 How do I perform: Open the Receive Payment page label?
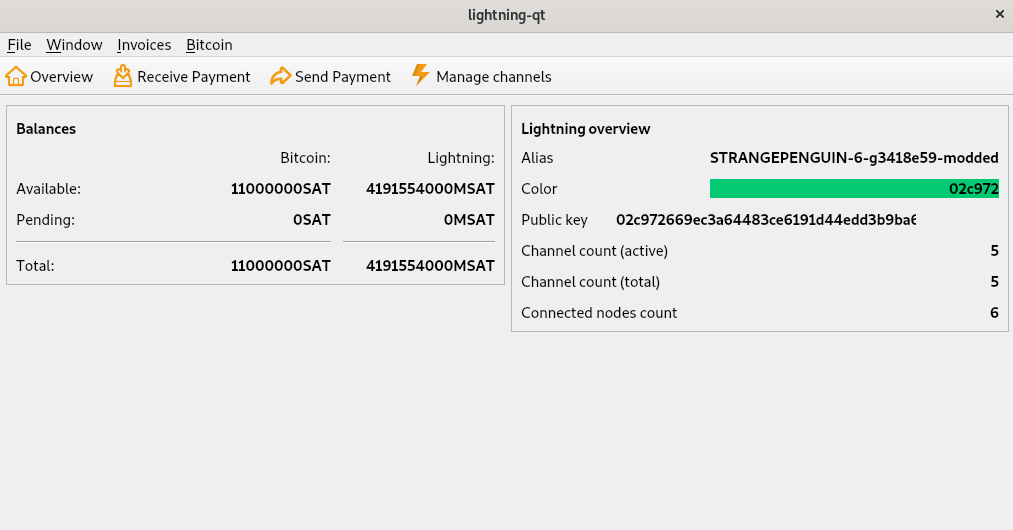[194, 77]
